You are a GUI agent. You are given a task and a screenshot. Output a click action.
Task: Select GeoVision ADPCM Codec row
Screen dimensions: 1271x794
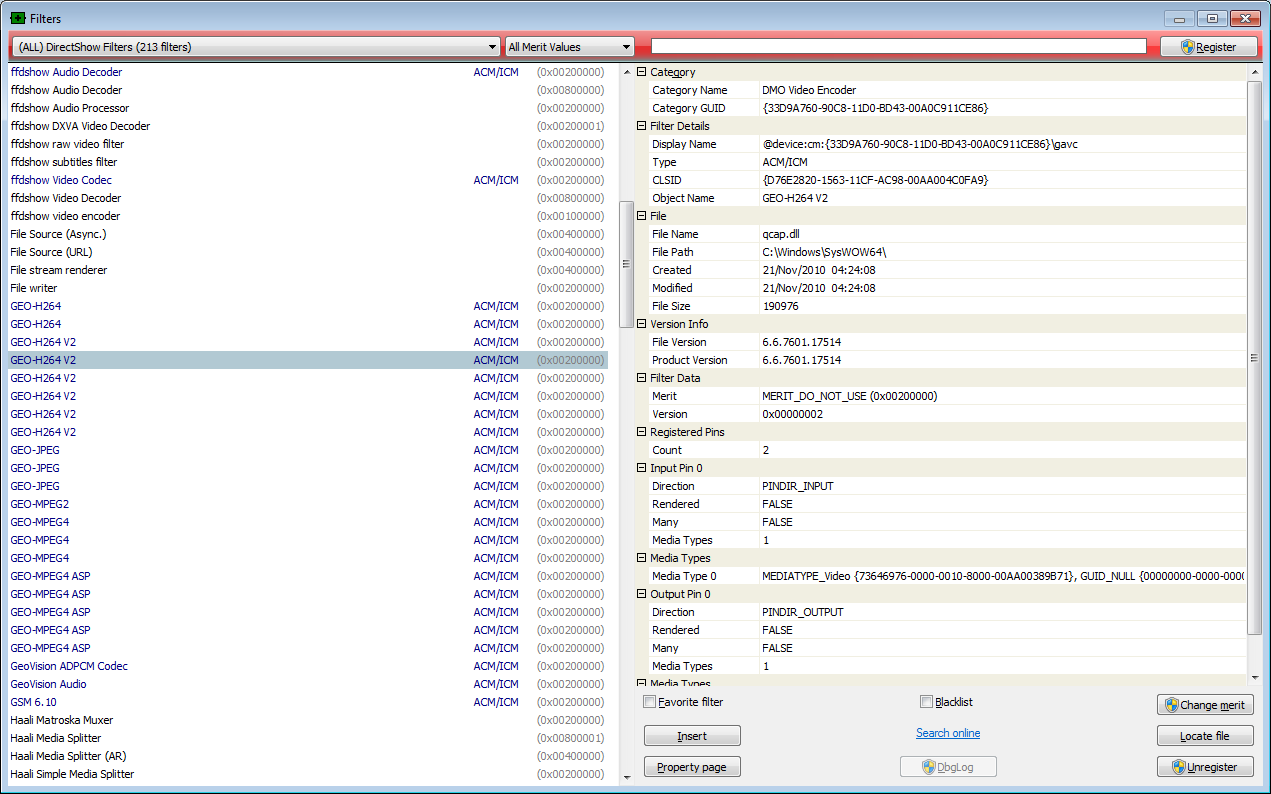[307, 666]
